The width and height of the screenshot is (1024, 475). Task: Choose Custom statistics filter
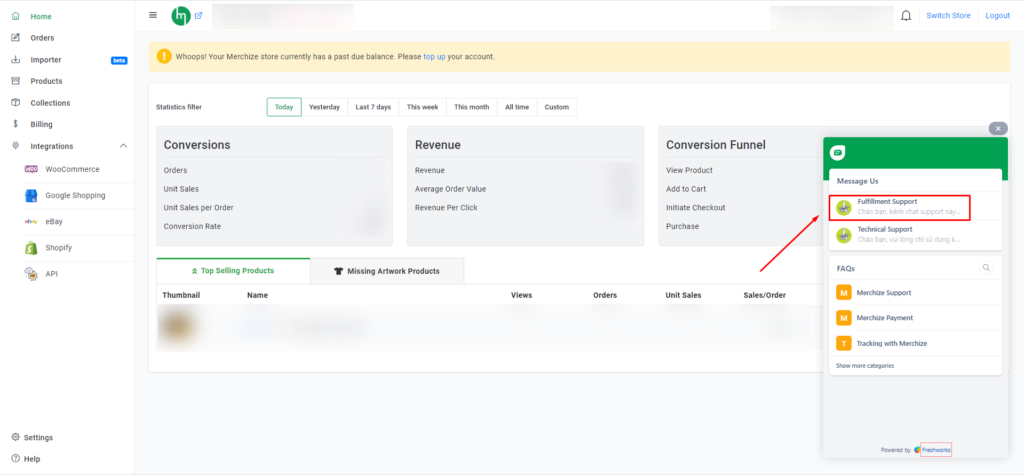tap(556, 107)
